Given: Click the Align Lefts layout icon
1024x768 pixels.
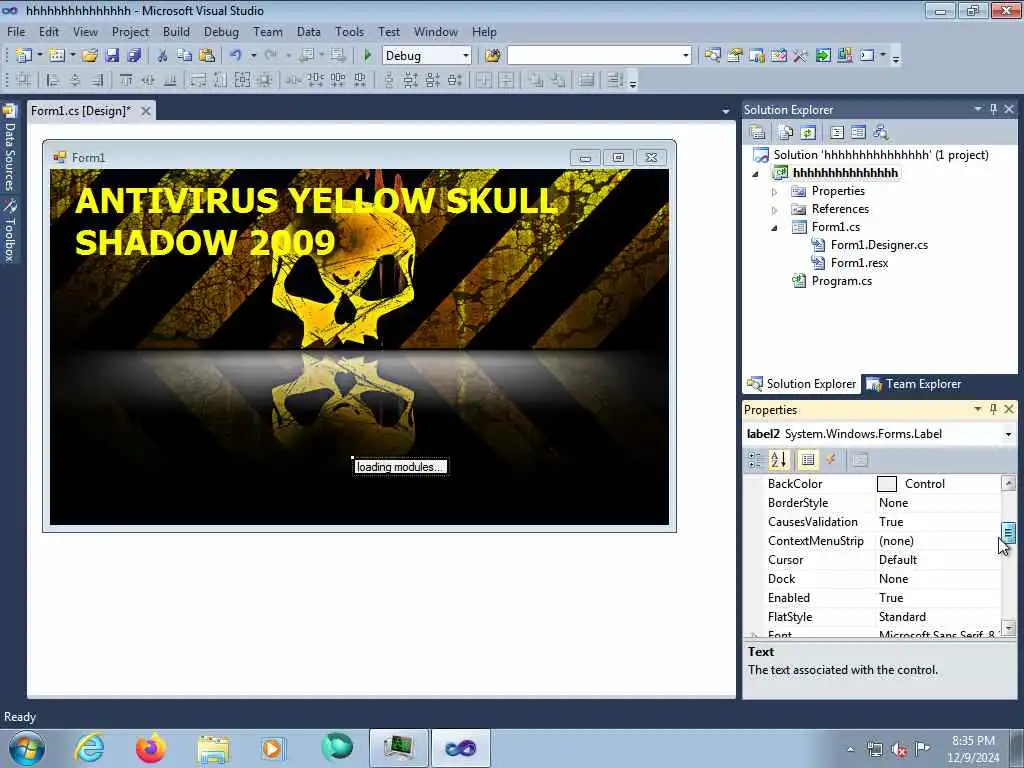Looking at the screenshot, I should tap(52, 80).
